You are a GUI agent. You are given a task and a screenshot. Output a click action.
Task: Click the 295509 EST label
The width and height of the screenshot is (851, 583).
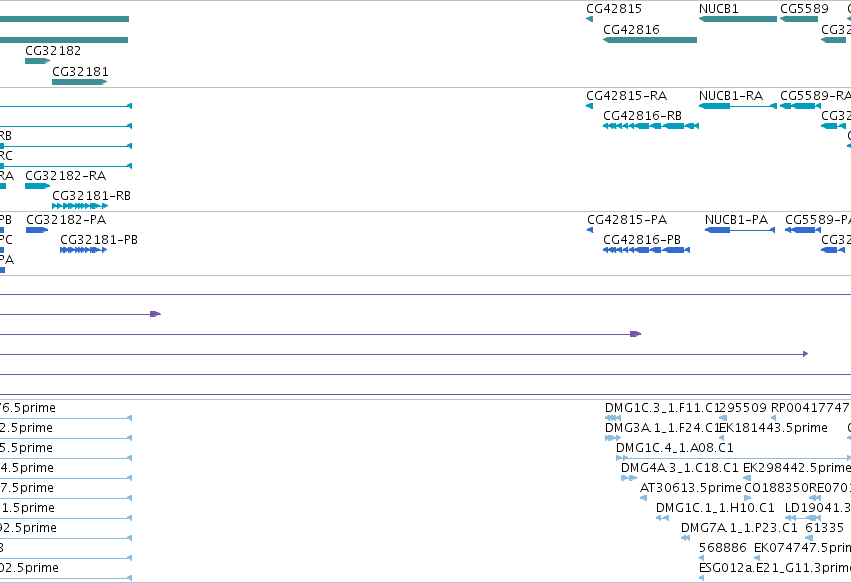(742, 408)
